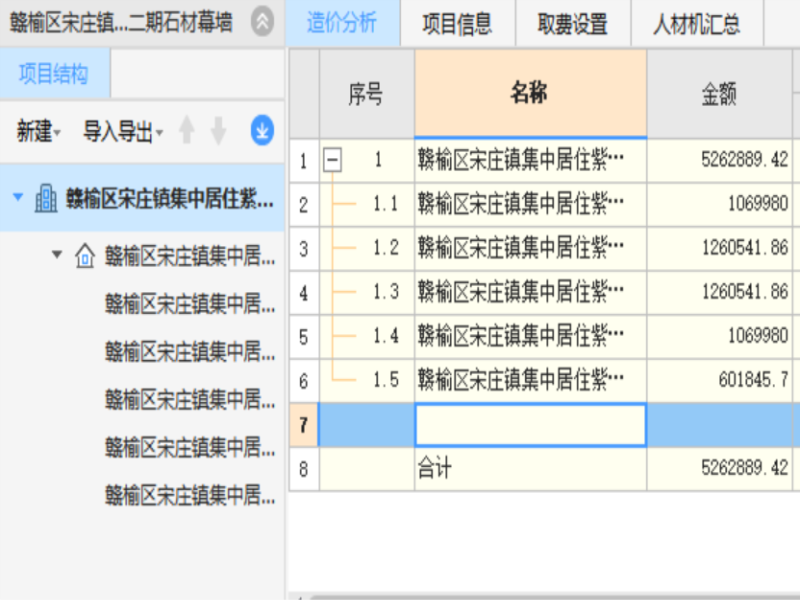Collapse row 1 using minus box

(x=333, y=160)
